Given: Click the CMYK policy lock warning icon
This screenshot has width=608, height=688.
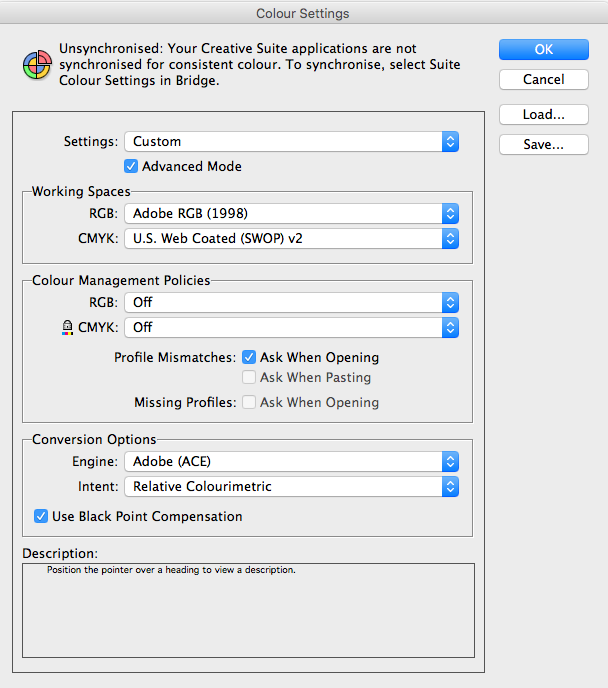Looking at the screenshot, I should 68,327.
